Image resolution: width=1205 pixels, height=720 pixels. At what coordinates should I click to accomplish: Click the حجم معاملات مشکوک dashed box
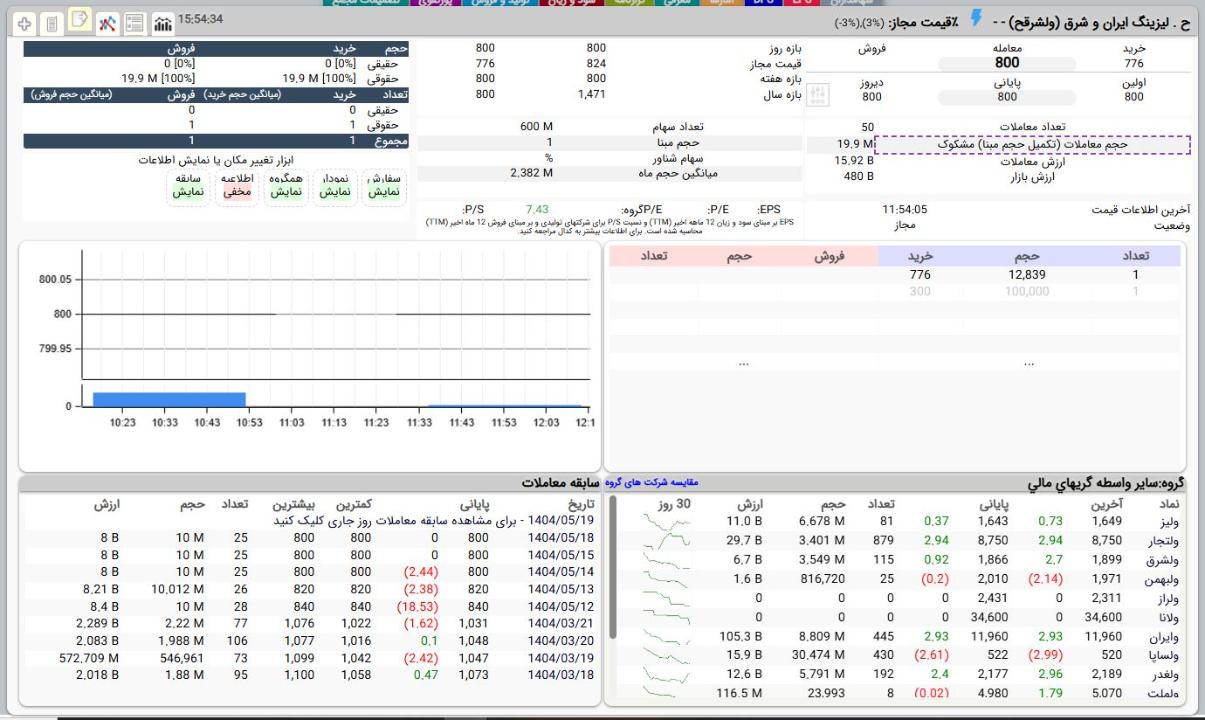pos(1032,145)
